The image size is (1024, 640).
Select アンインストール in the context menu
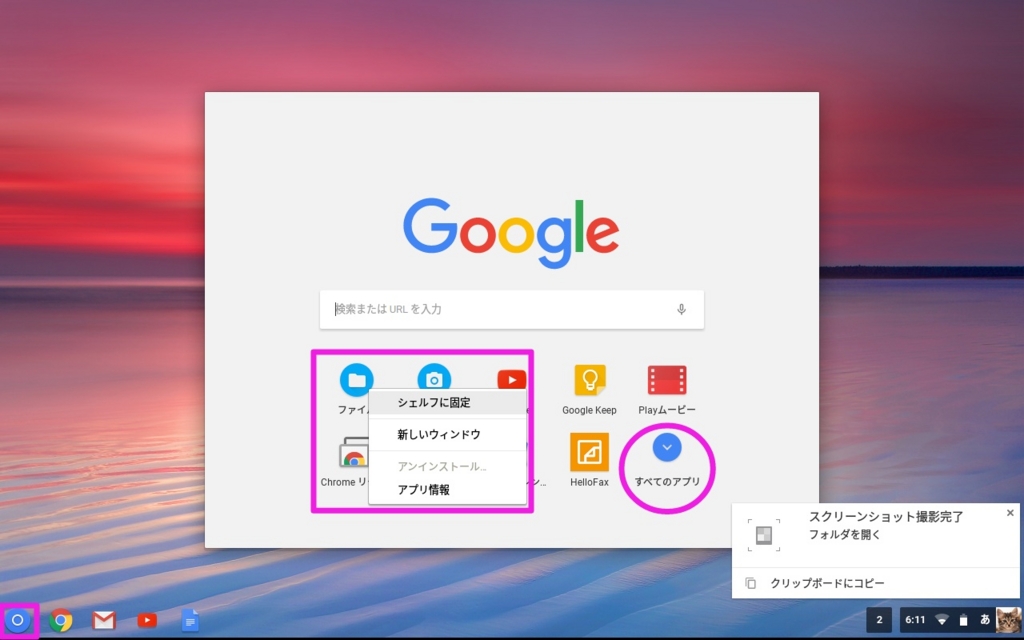(447, 466)
